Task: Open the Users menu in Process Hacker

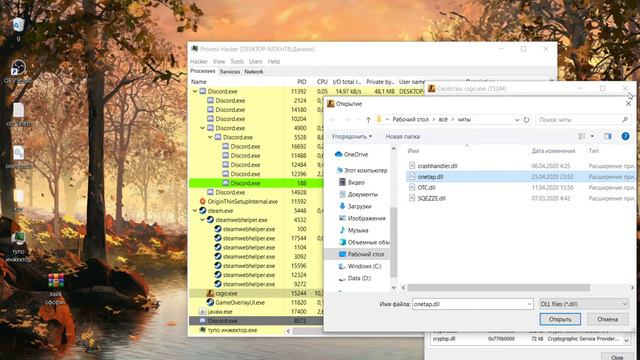Action: pyautogui.click(x=256, y=62)
